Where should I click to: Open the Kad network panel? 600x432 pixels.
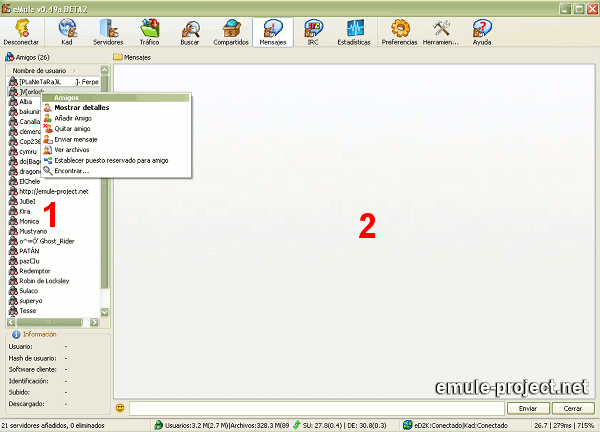tap(66, 32)
